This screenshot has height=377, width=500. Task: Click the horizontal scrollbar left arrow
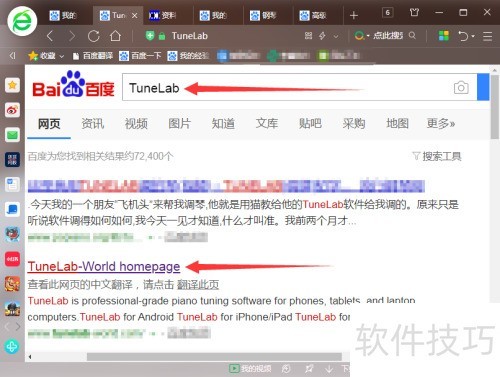coord(30,357)
